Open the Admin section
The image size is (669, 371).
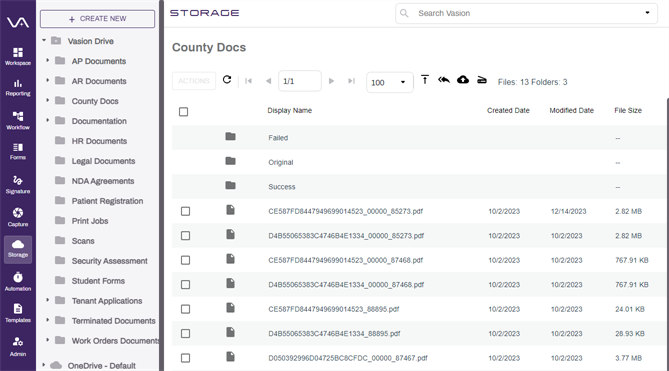[x=18, y=346]
